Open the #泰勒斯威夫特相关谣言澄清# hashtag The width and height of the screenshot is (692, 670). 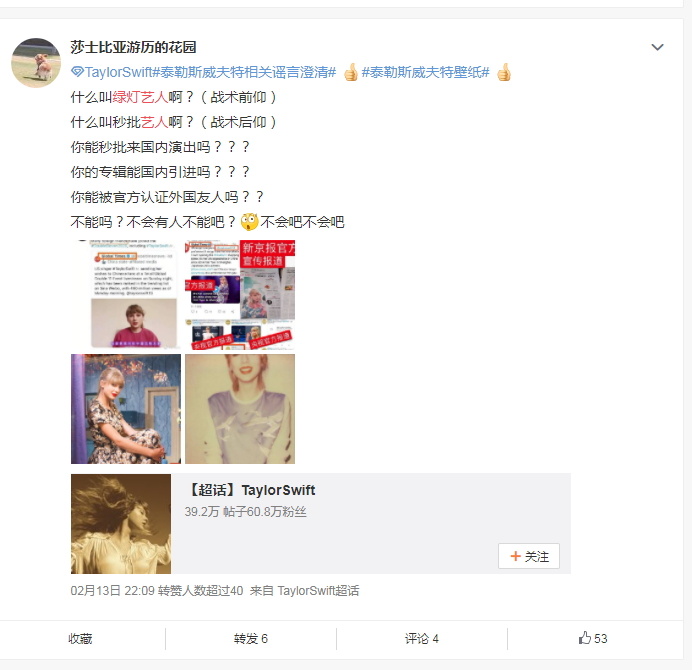point(244,72)
